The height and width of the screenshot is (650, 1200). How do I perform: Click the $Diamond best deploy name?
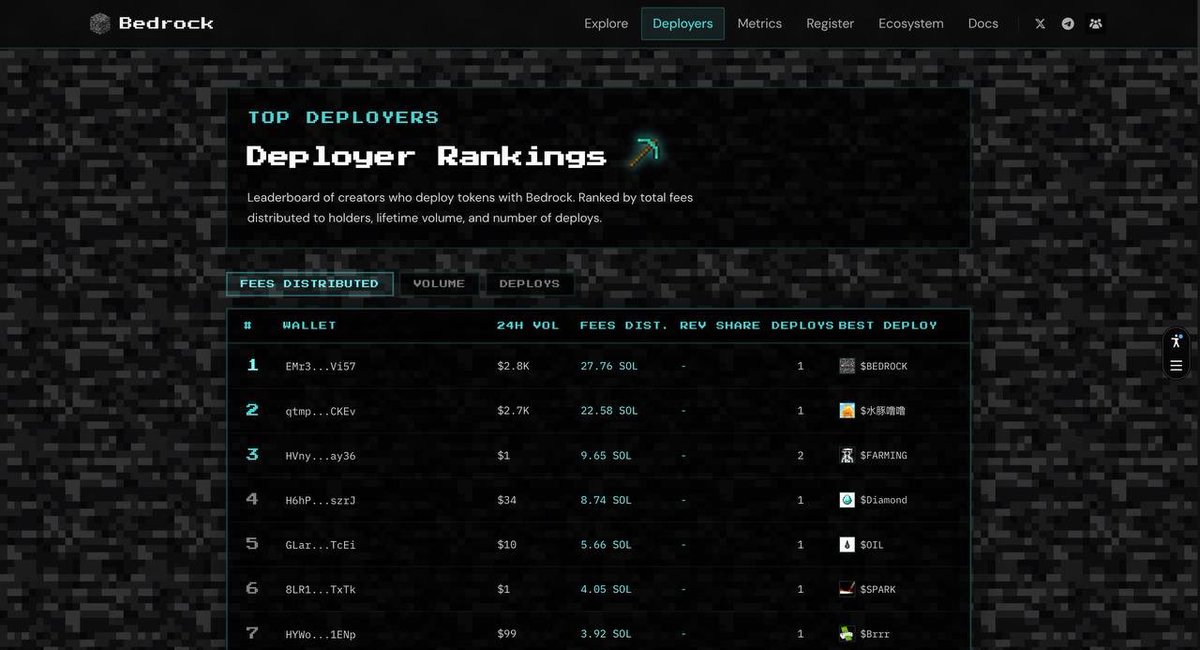884,500
